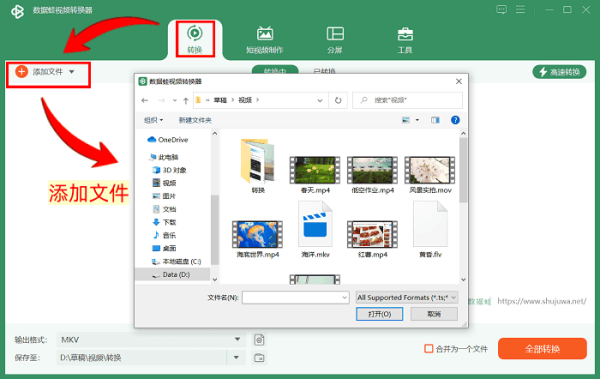Refresh the folder listing
Screen dimensions: 600x379
[338, 100]
